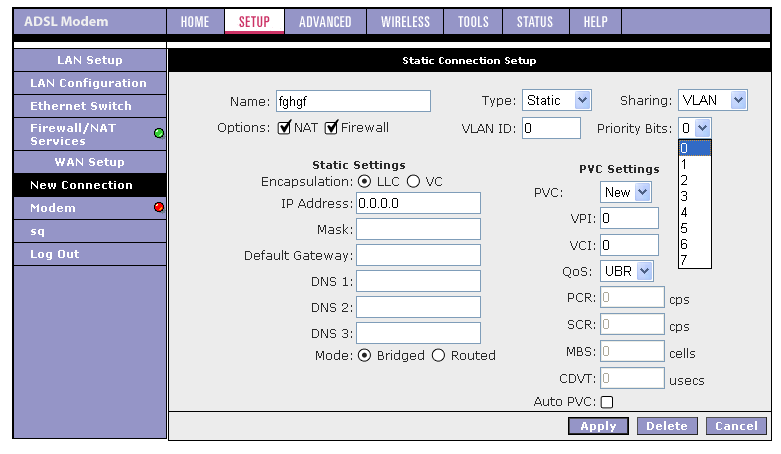Click the Name field containing fghgf
Screen dimensions: 781x454
tap(353, 101)
